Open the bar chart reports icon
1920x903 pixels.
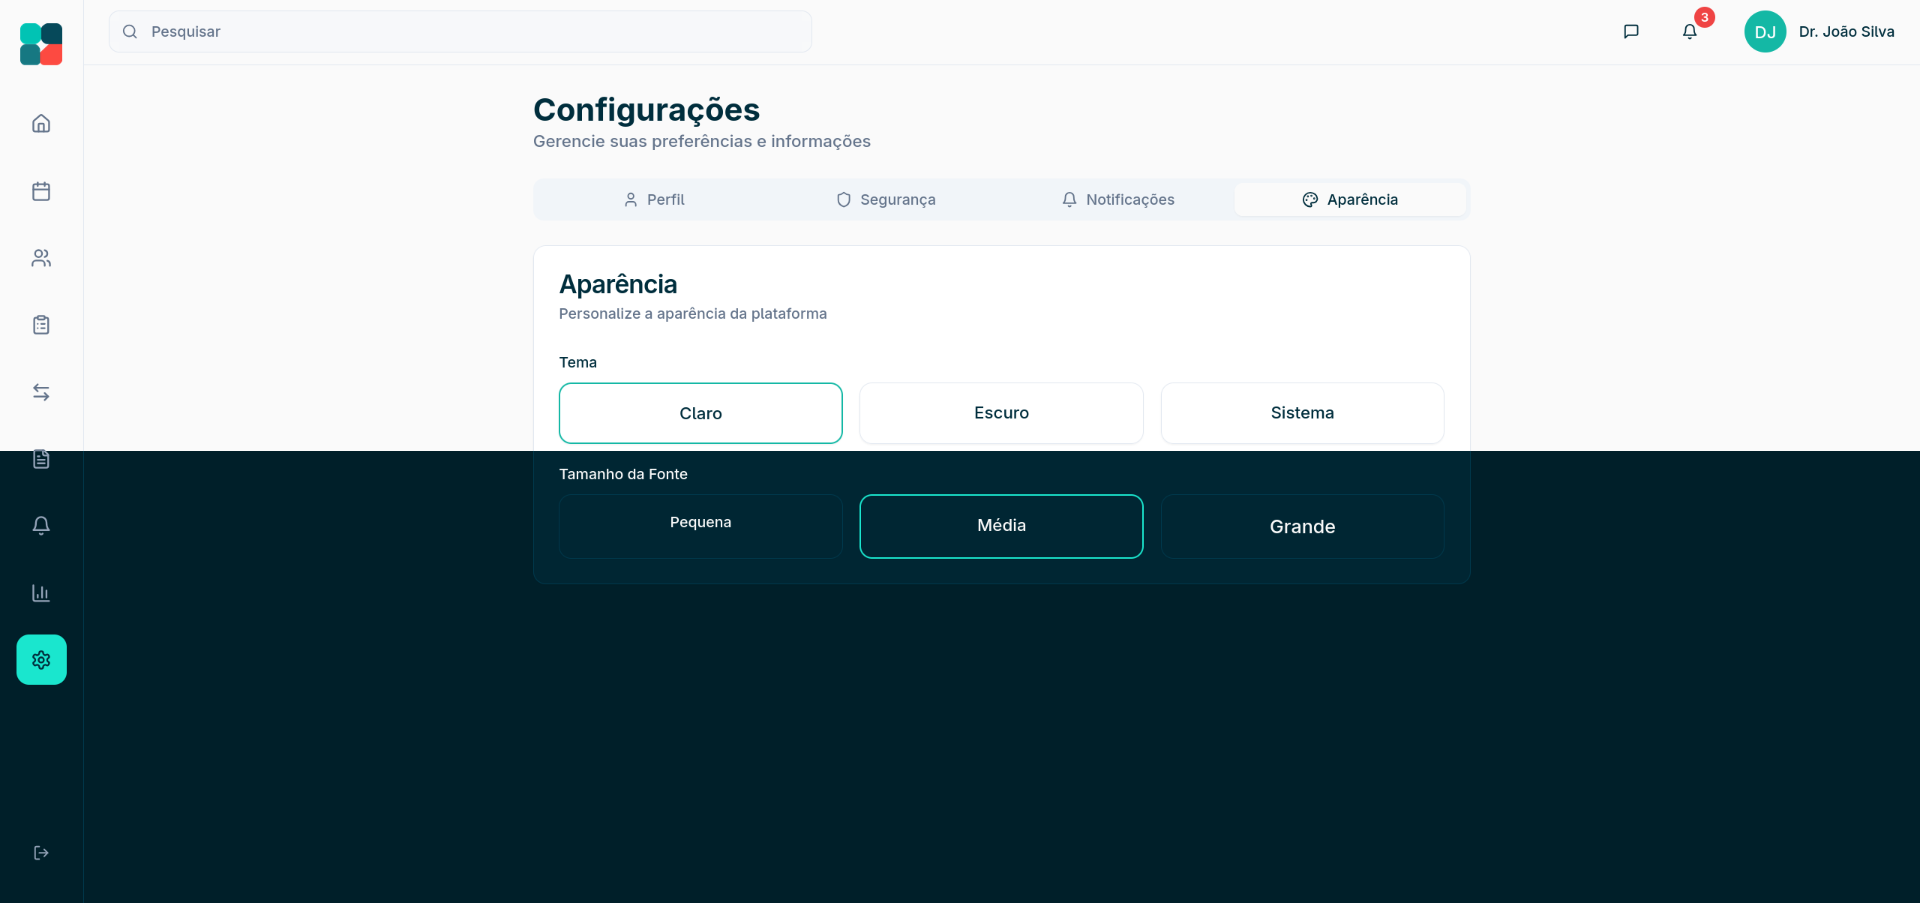tap(41, 593)
